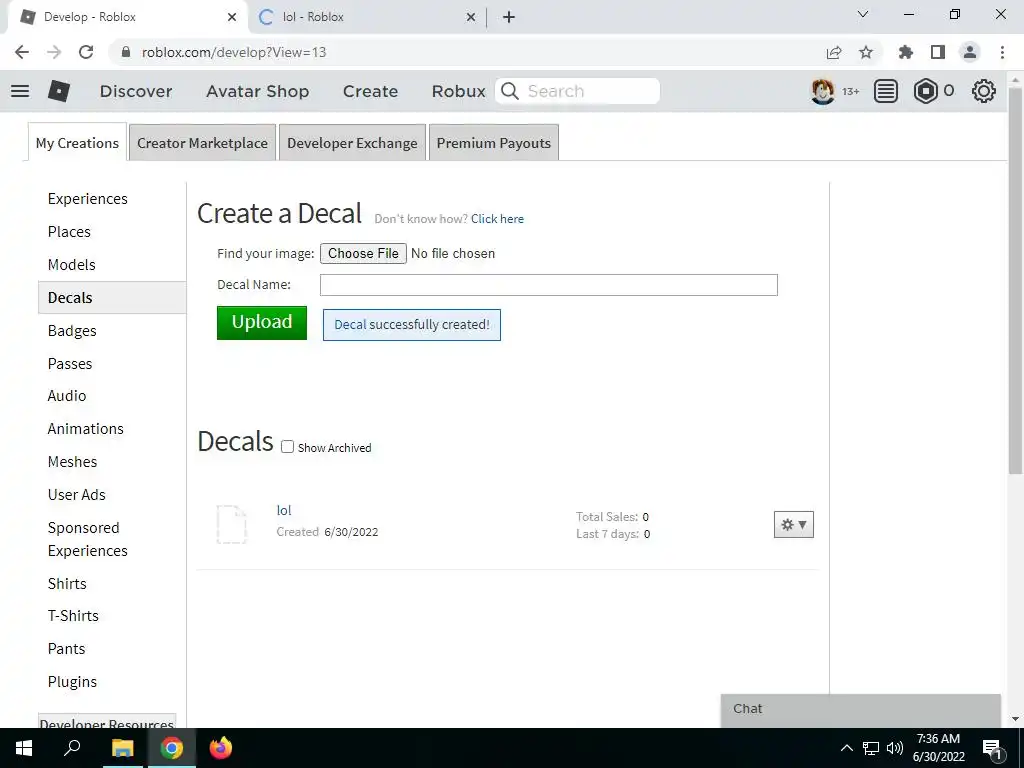1024x768 pixels.
Task: Open the Robux balance icon
Action: [925, 91]
